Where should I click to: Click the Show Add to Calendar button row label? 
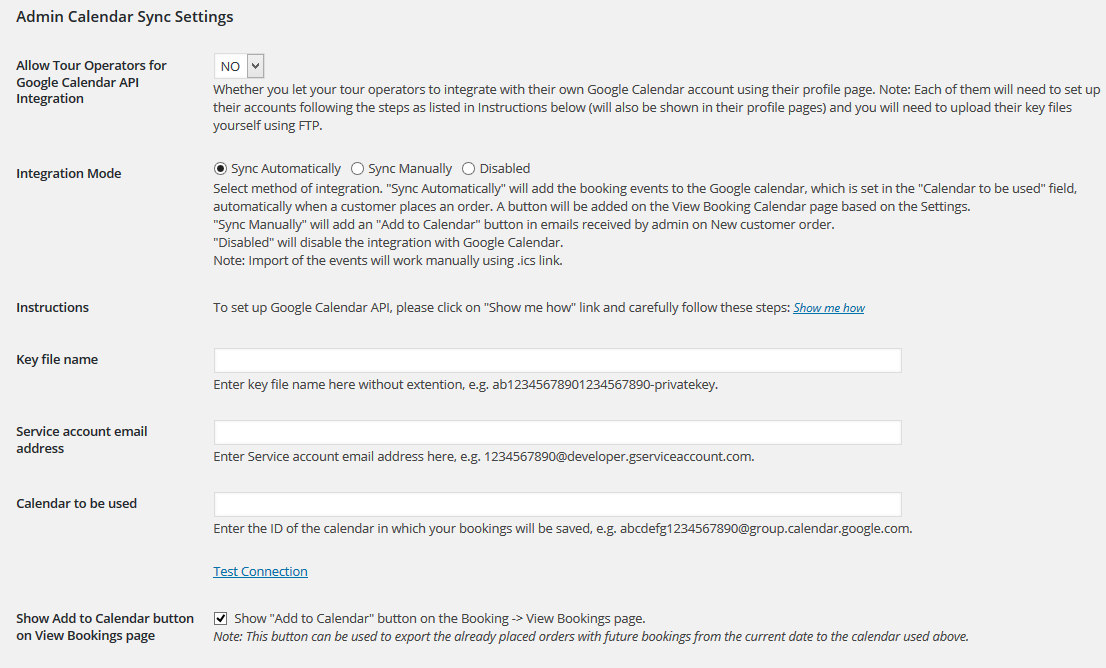[x=105, y=627]
